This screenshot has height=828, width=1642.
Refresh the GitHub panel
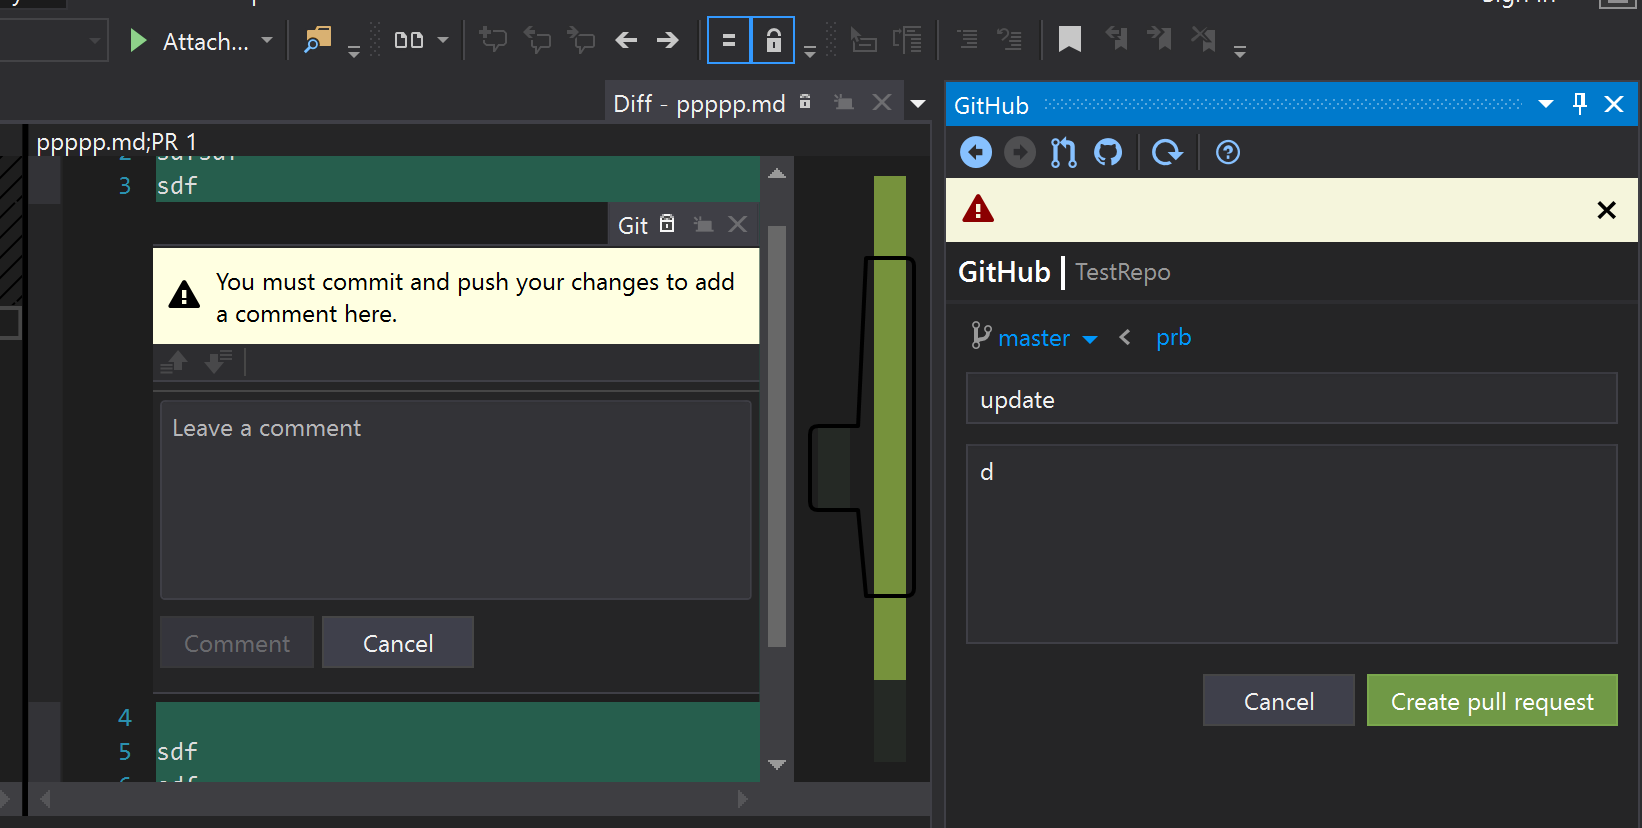click(x=1167, y=152)
